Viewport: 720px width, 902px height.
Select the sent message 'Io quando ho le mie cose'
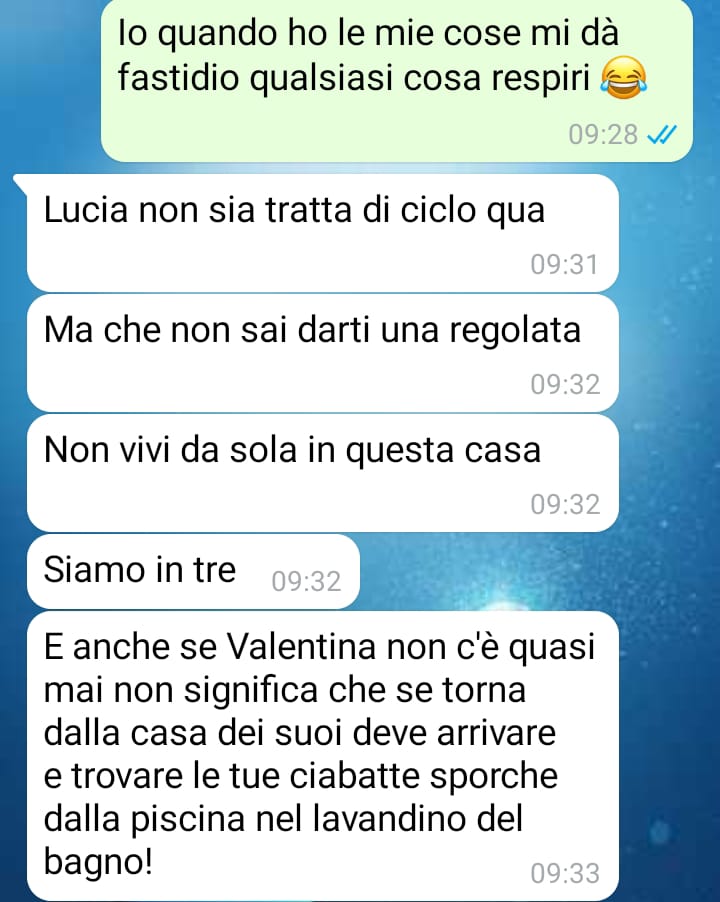[x=397, y=81]
